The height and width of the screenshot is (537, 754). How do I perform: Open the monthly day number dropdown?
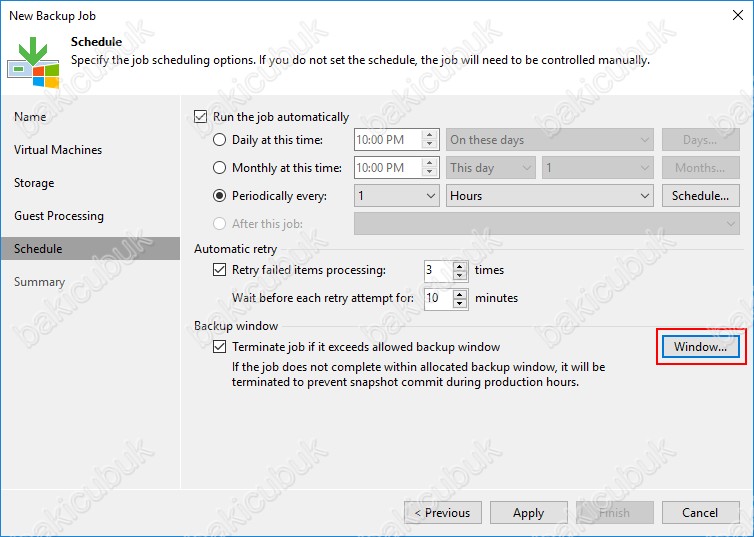(x=597, y=168)
